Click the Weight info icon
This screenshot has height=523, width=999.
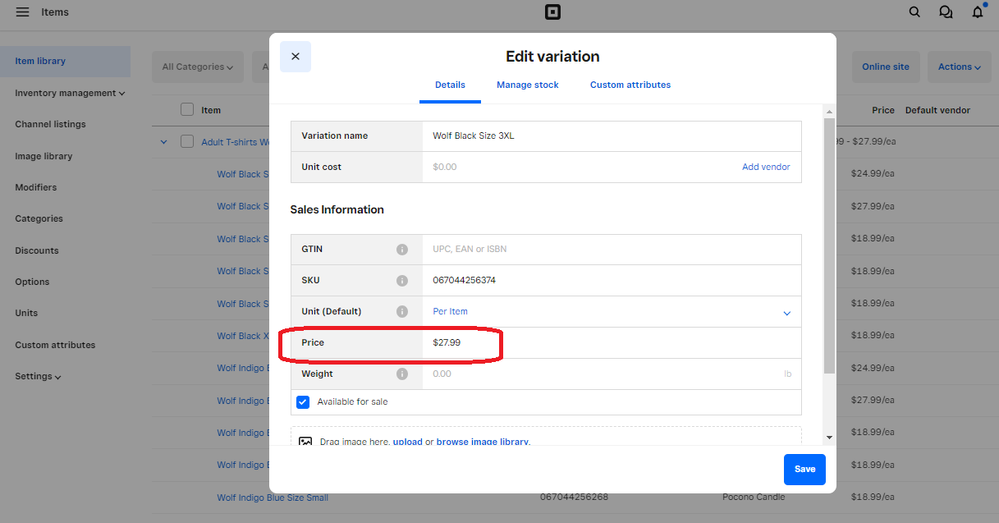coord(402,374)
